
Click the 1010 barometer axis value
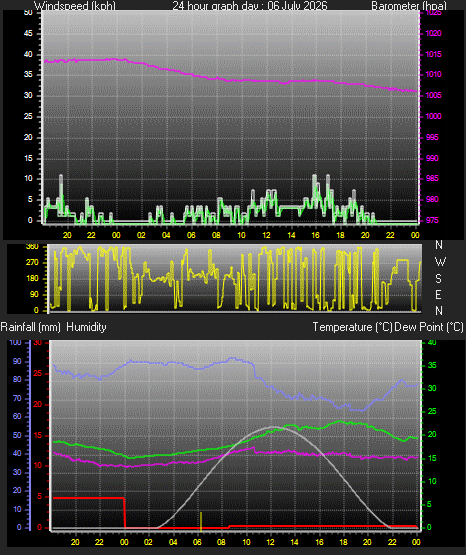[x=433, y=74]
